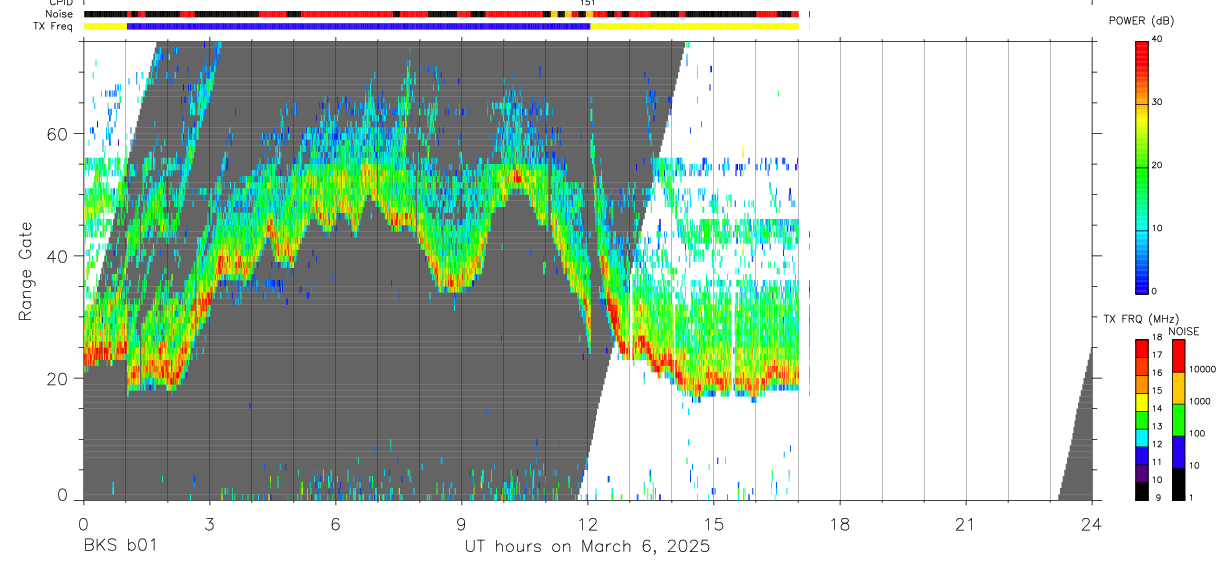The height and width of the screenshot is (567, 1228).
Task: Click the "POWER (dB)" colorbar title
Action: point(1141,21)
